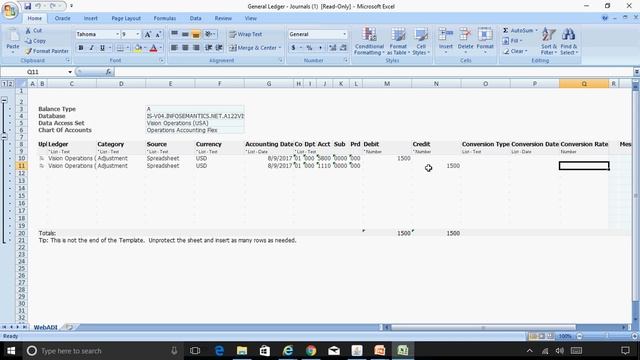Image resolution: width=640 pixels, height=360 pixels.
Task: Decrease indent in Alignment group
Action: pos(209,48)
